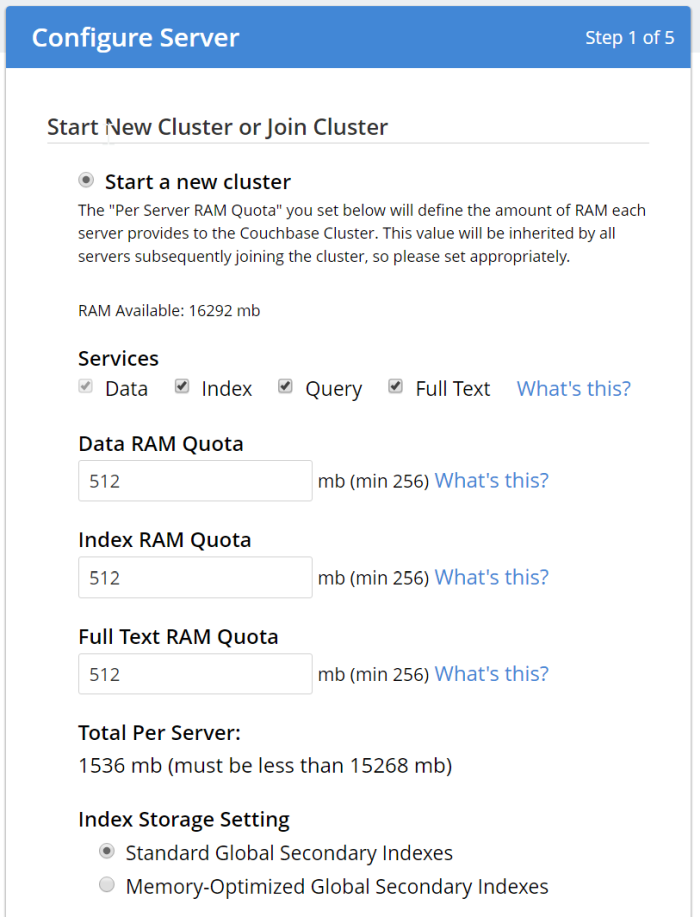Screen dimensions: 700x917
Task: Click the "Step 1 of 5" indicator
Action: tap(631, 37)
